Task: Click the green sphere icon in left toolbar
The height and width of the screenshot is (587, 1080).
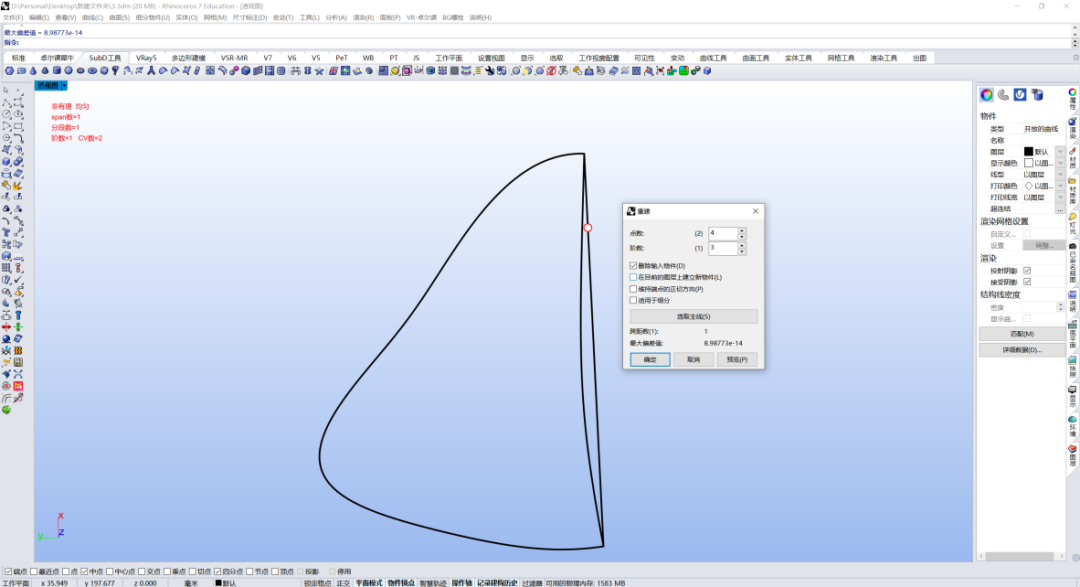Action: pyautogui.click(x=6, y=410)
